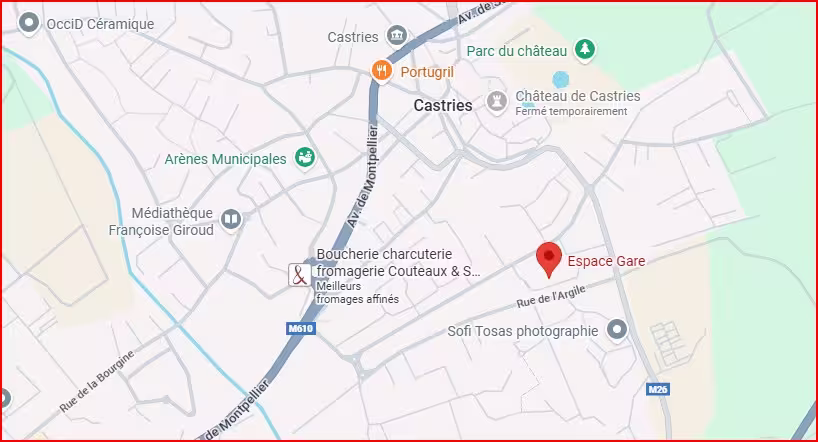The image size is (818, 442).
Task: Select the Portugril restaurant icon
Action: (x=382, y=70)
